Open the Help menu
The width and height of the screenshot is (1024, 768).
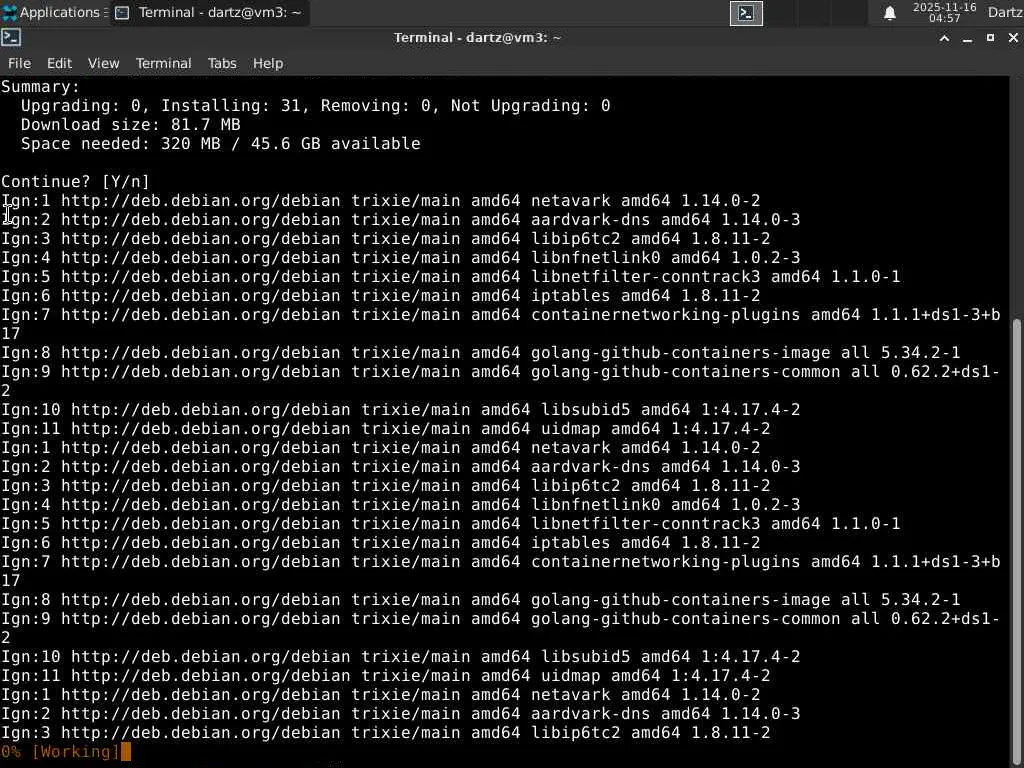(x=268, y=63)
